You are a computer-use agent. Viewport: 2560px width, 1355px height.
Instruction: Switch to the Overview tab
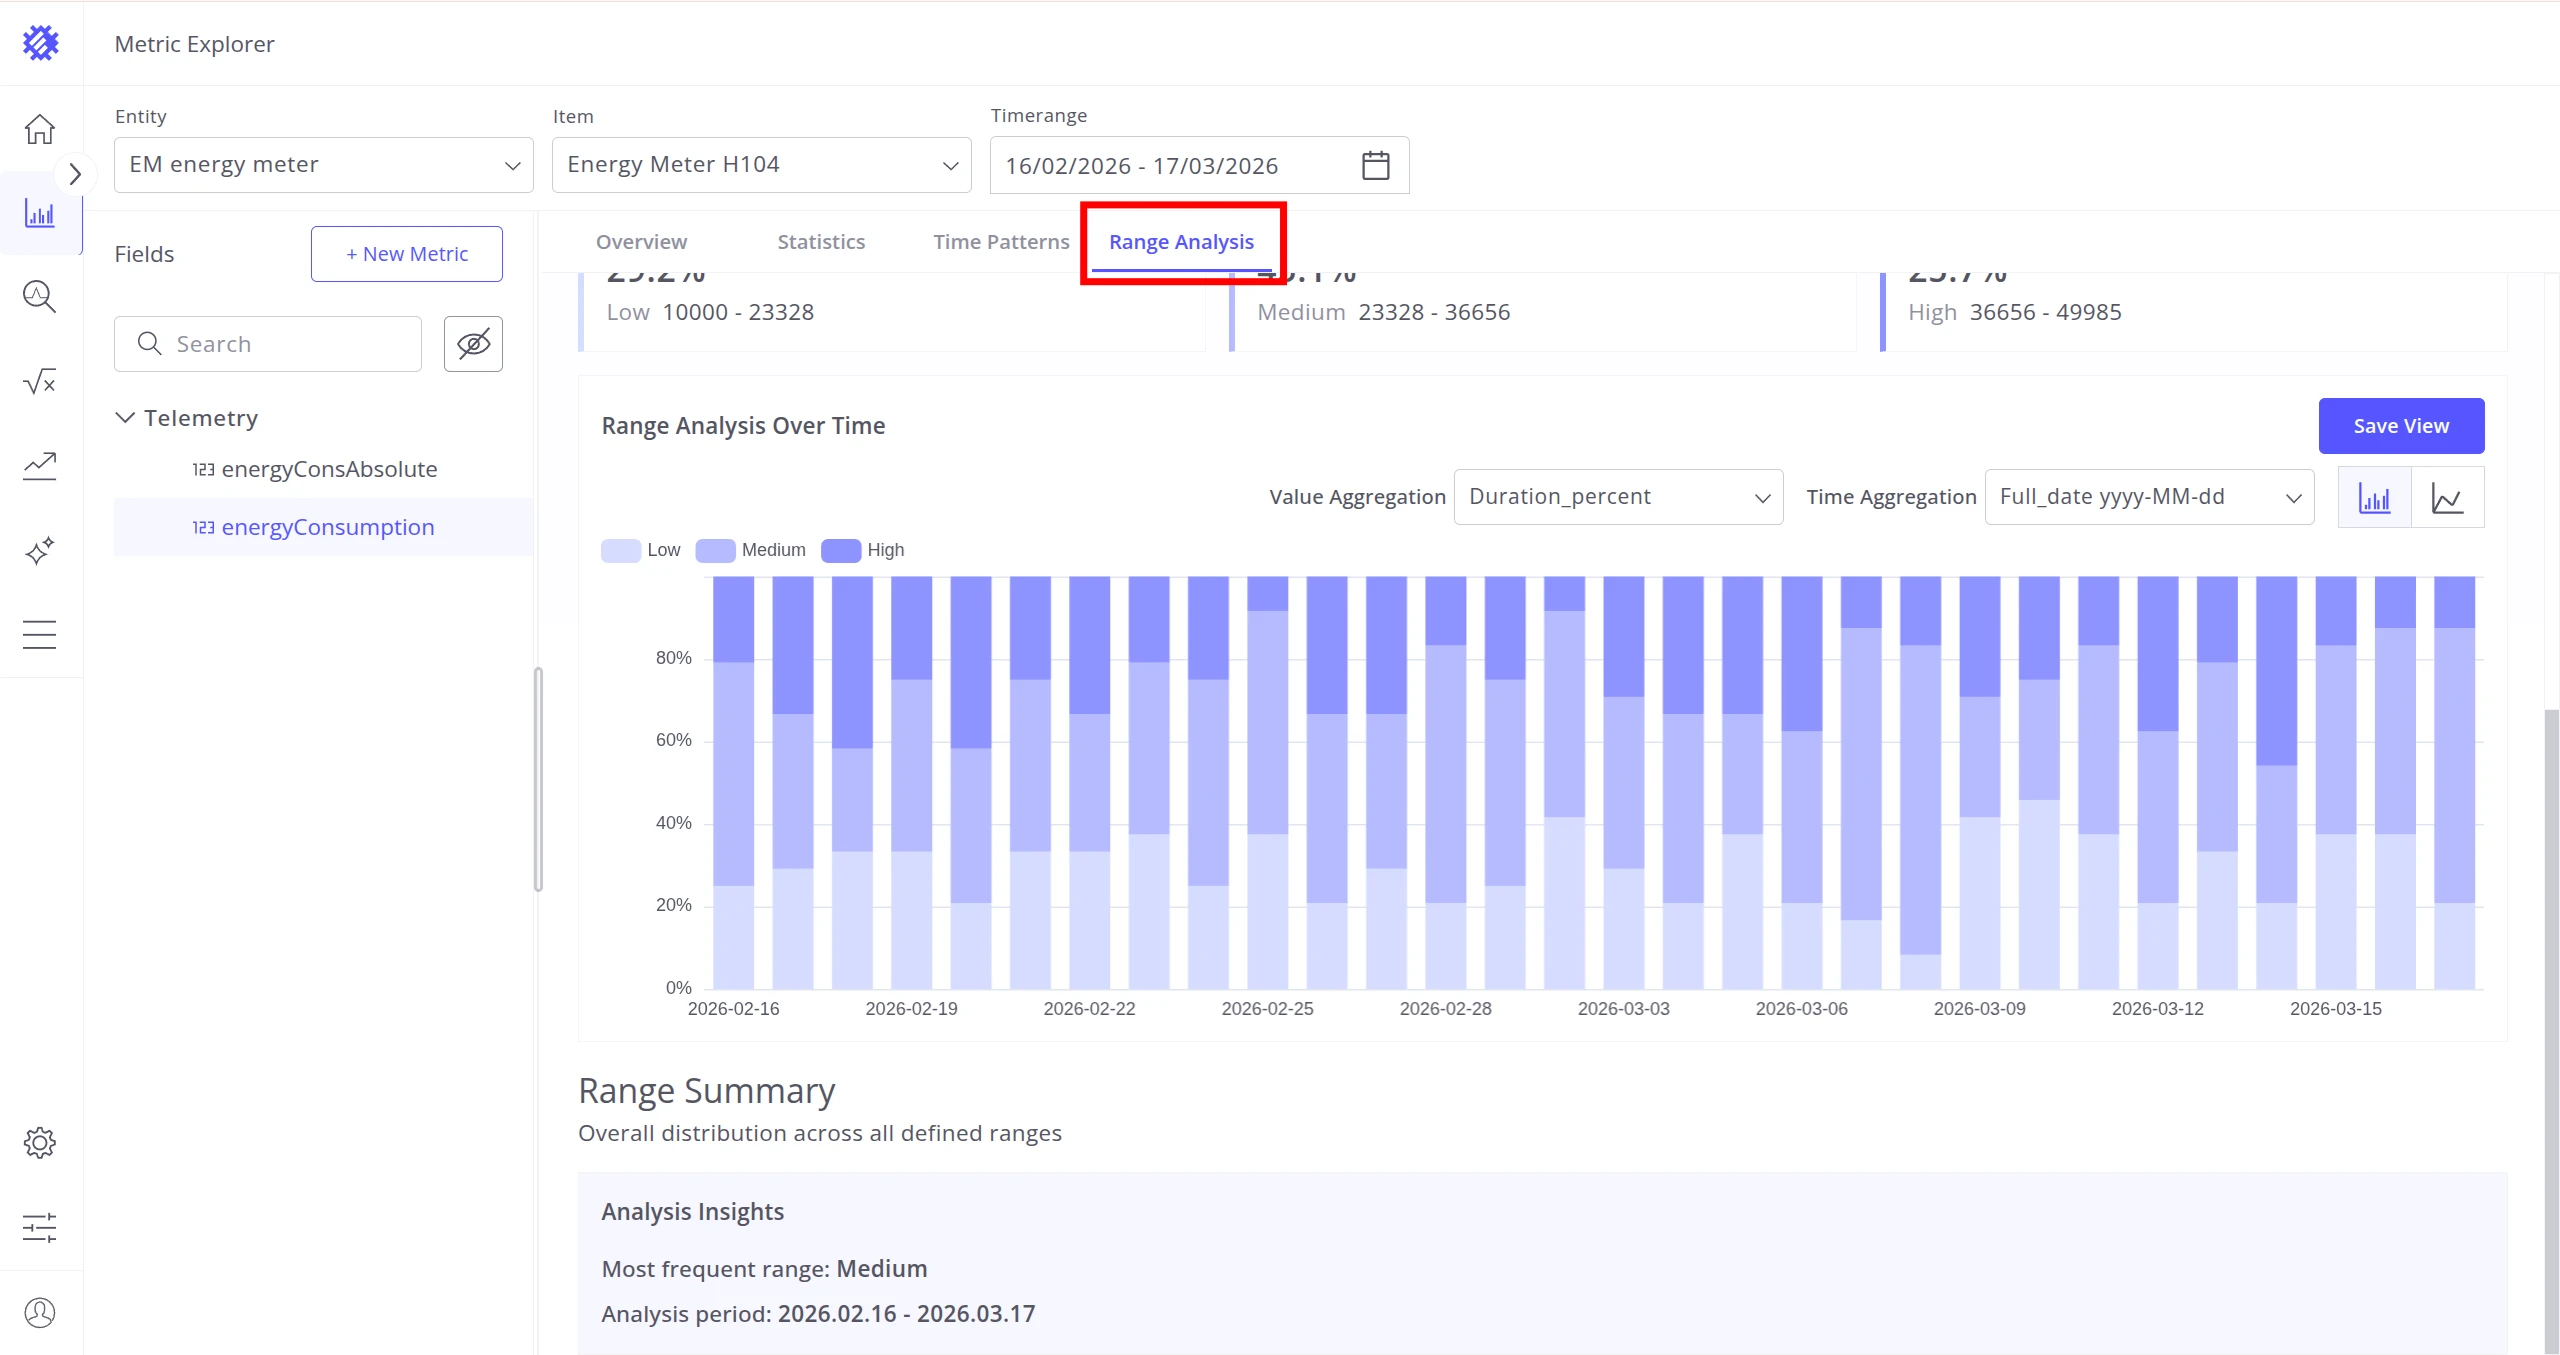click(642, 242)
